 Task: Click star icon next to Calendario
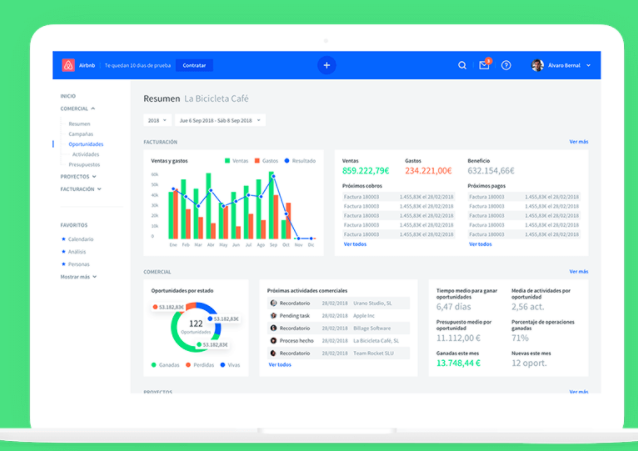click(63, 240)
